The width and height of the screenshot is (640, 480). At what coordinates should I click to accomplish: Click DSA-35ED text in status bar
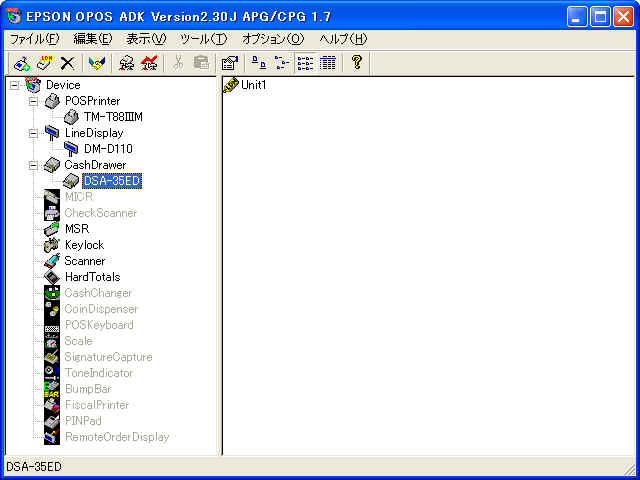point(34,467)
